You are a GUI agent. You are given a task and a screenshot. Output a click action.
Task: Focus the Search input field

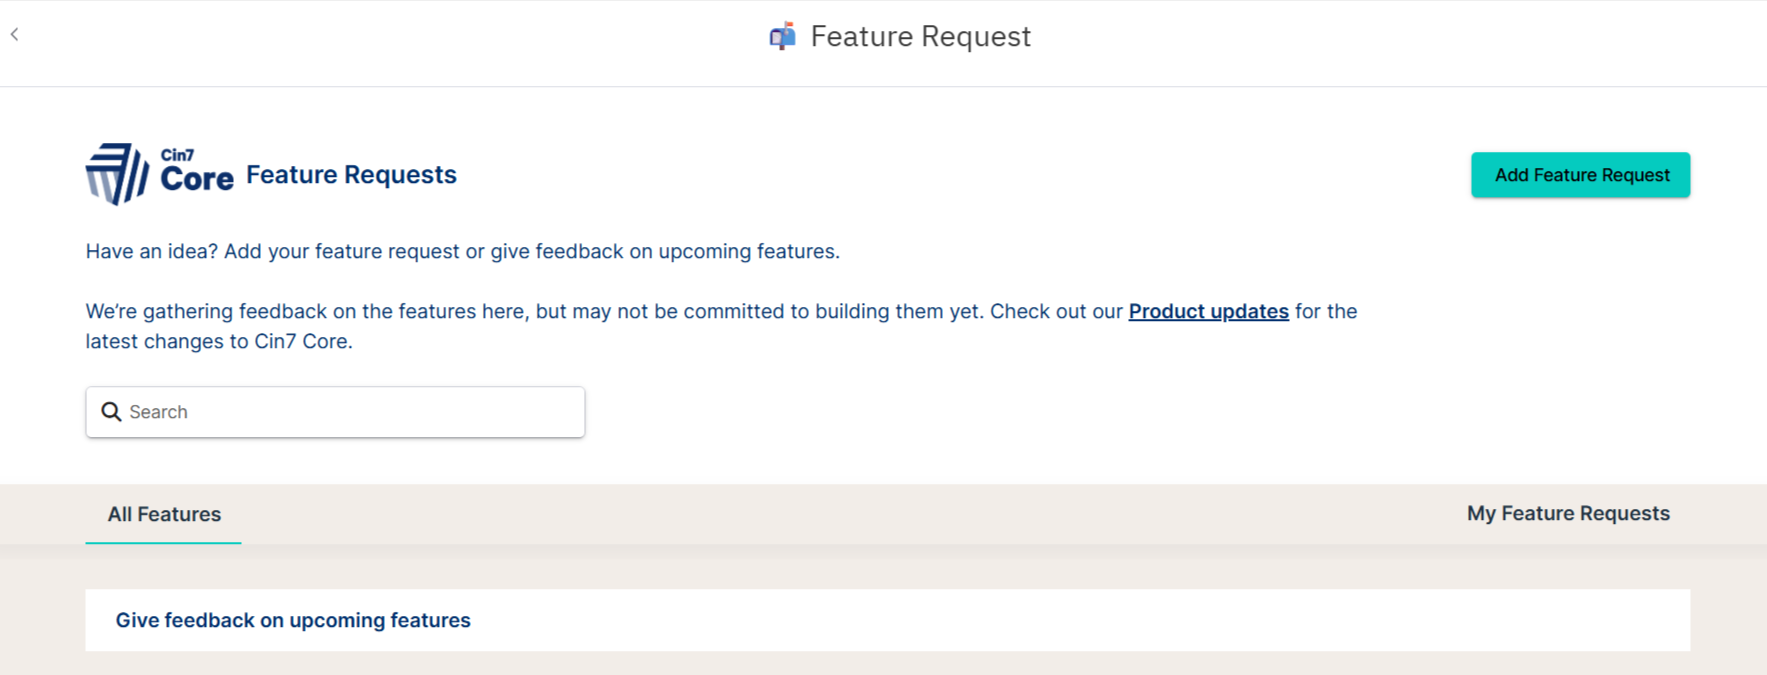coord(335,412)
